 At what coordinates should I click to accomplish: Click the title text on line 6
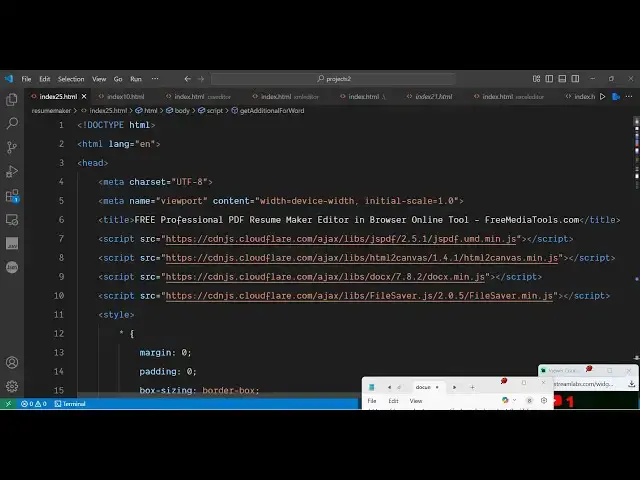point(357,220)
